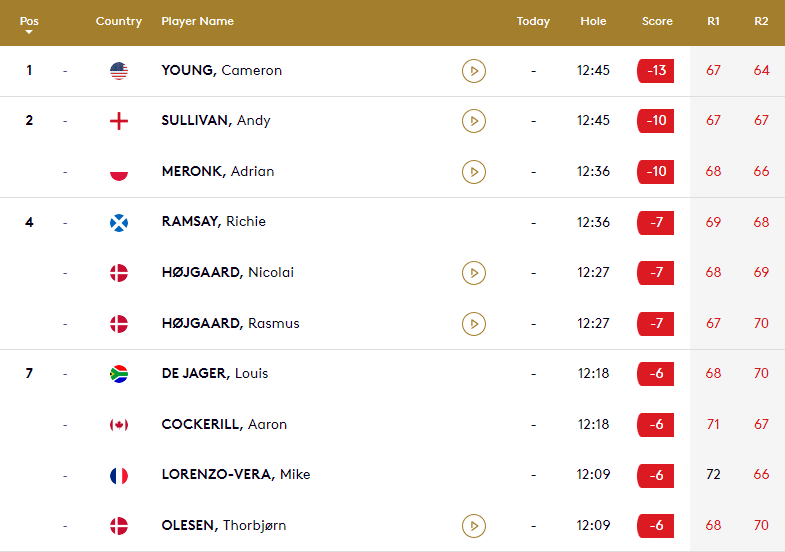Open Mike Lorenzo-Vera's player profile
The height and width of the screenshot is (552, 785).
(235, 475)
